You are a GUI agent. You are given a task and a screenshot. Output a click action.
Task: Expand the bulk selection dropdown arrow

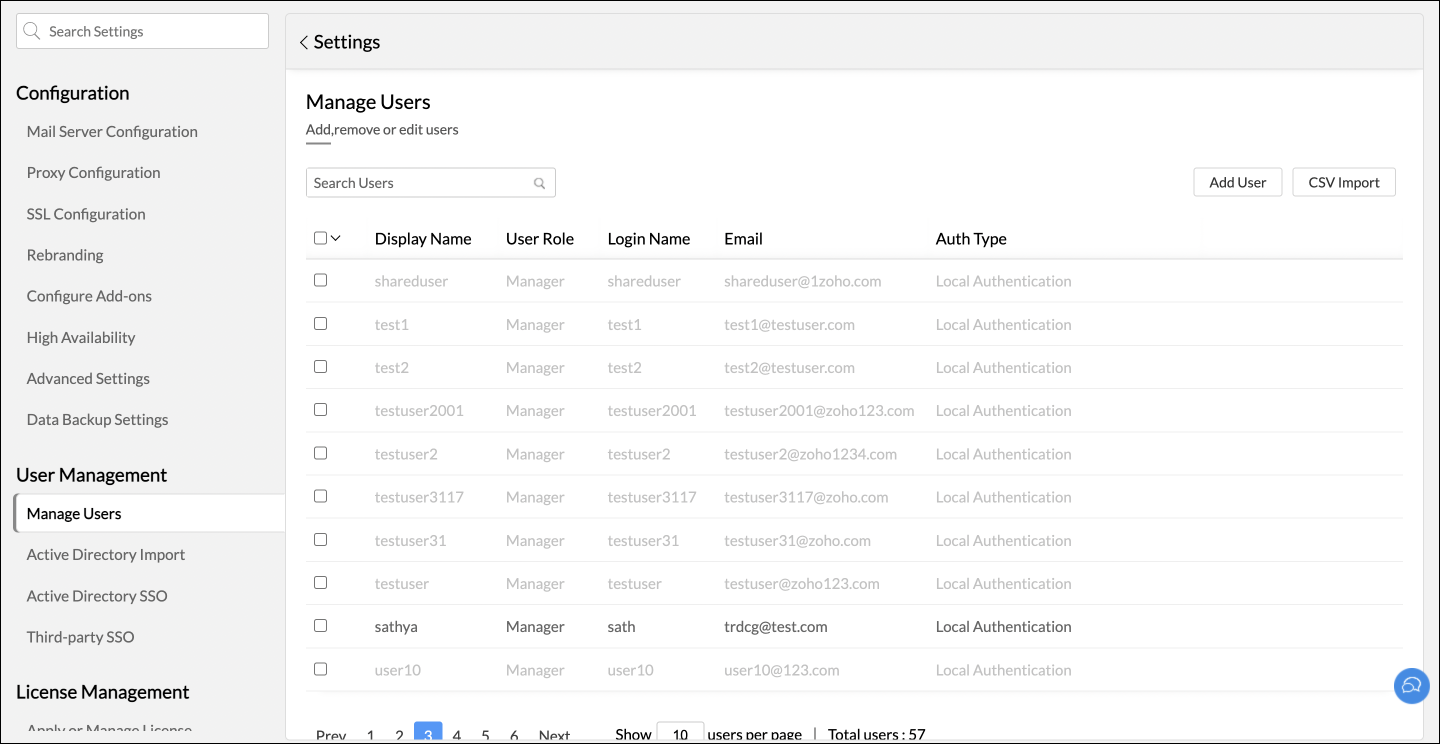point(336,238)
